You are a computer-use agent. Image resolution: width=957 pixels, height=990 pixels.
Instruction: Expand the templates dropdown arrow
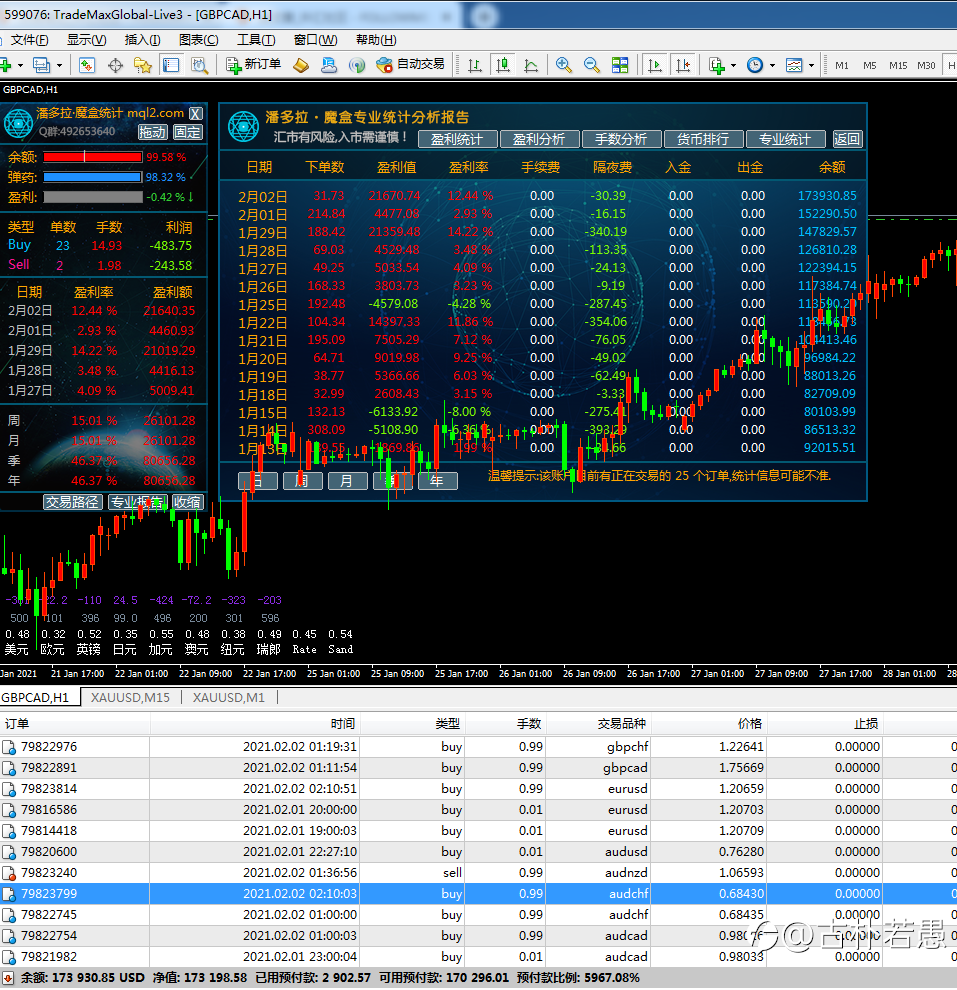coord(811,65)
